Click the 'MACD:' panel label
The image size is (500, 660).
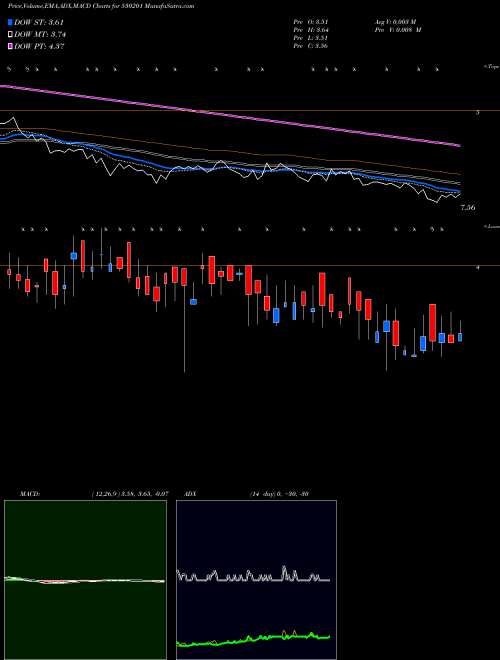(x=30, y=494)
